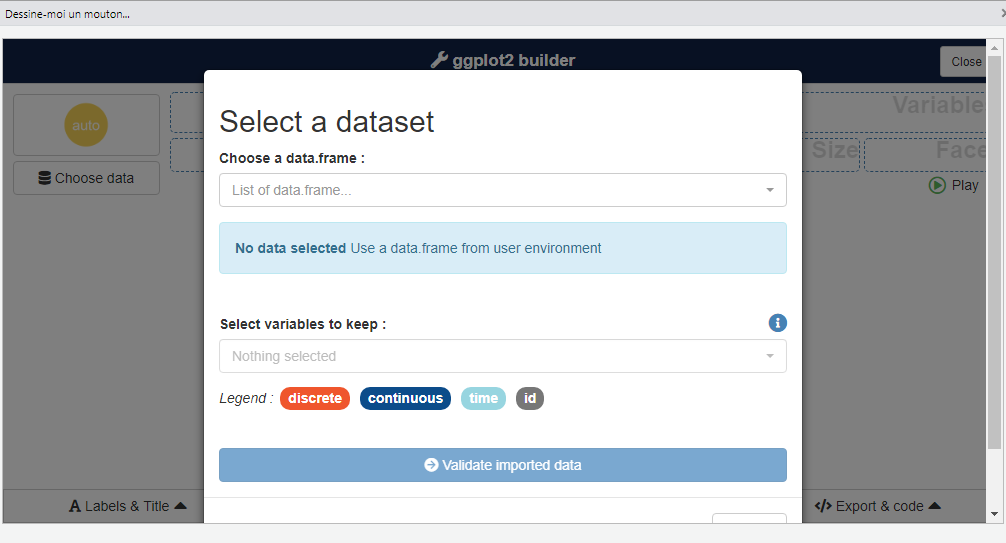Click the wrench icon beside ggplot2 builder

click(x=438, y=60)
